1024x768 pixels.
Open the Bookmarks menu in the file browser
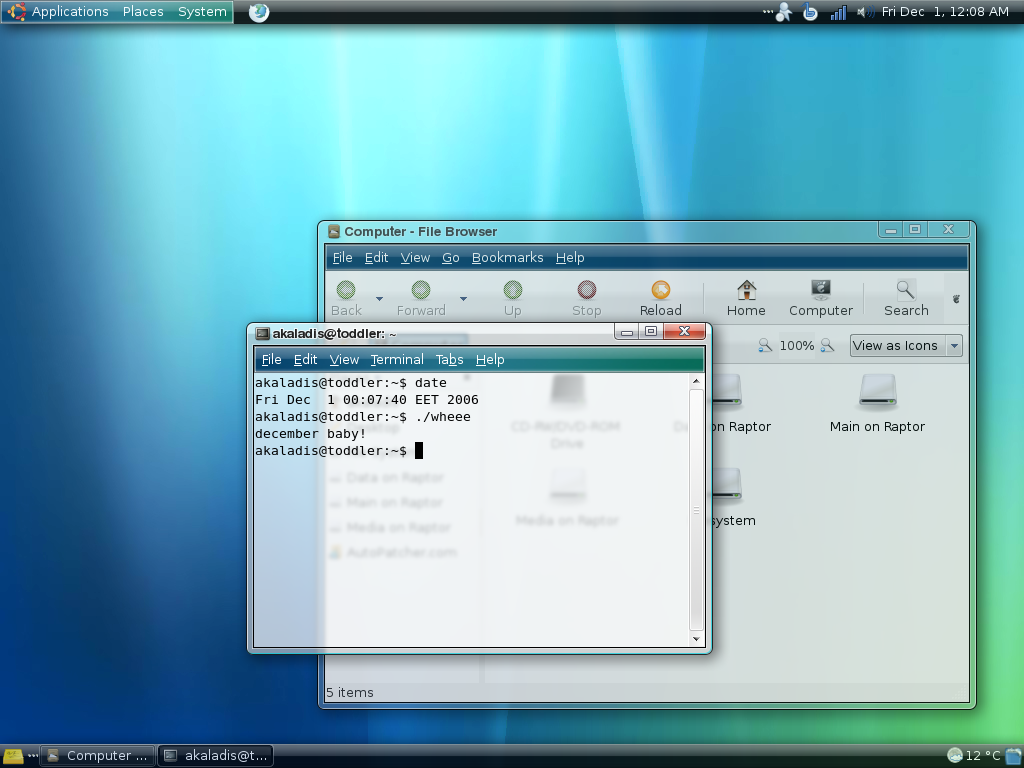coord(507,257)
